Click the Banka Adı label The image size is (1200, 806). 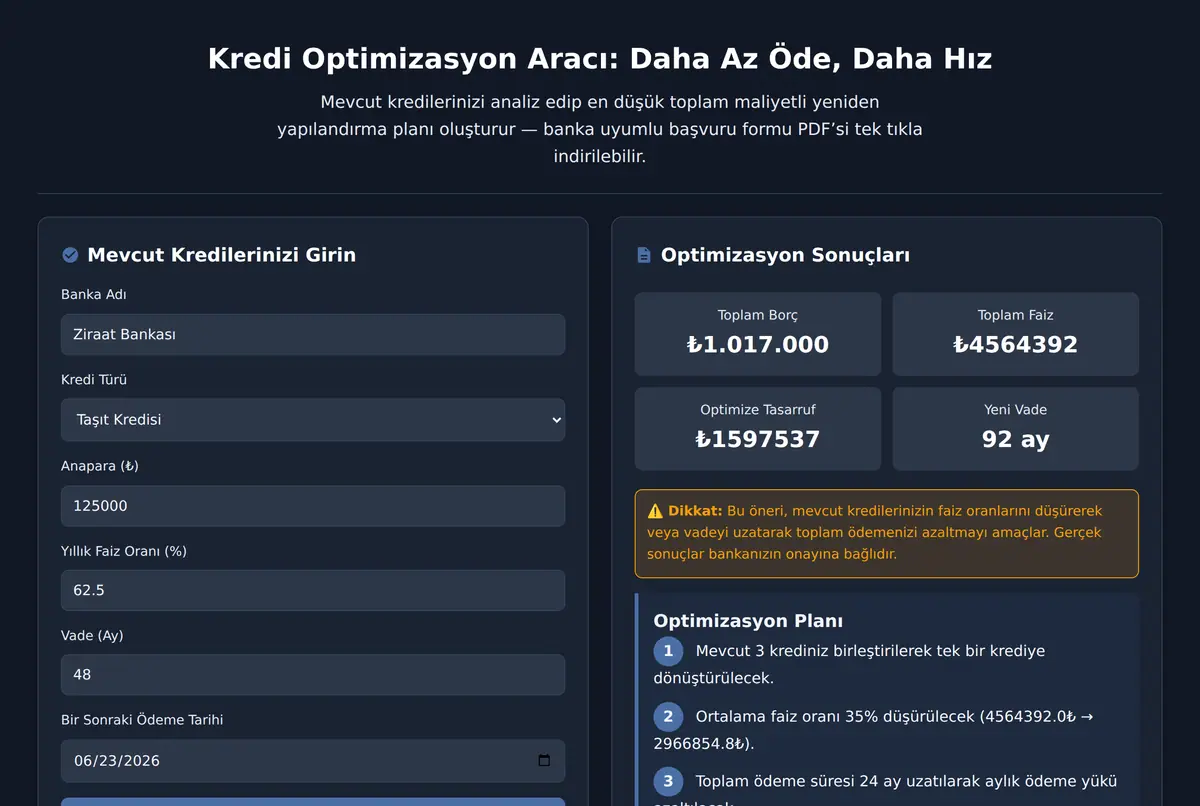(94, 295)
